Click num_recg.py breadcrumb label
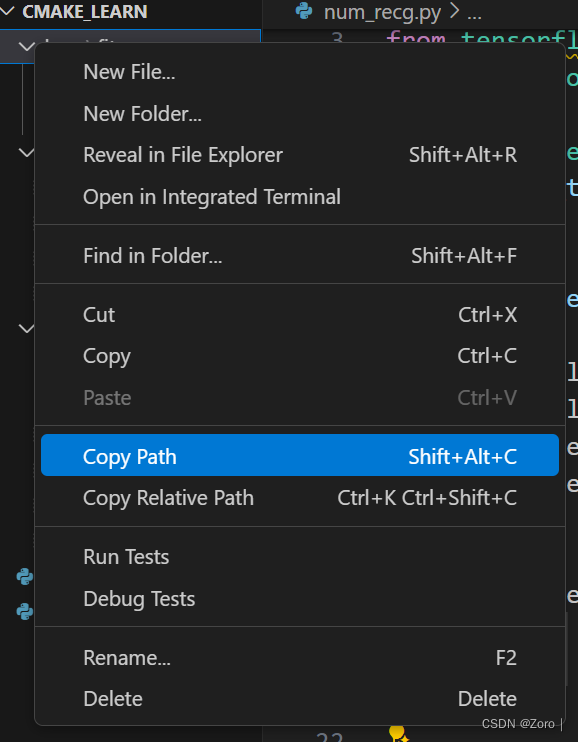The width and height of the screenshot is (578, 742). (x=382, y=13)
